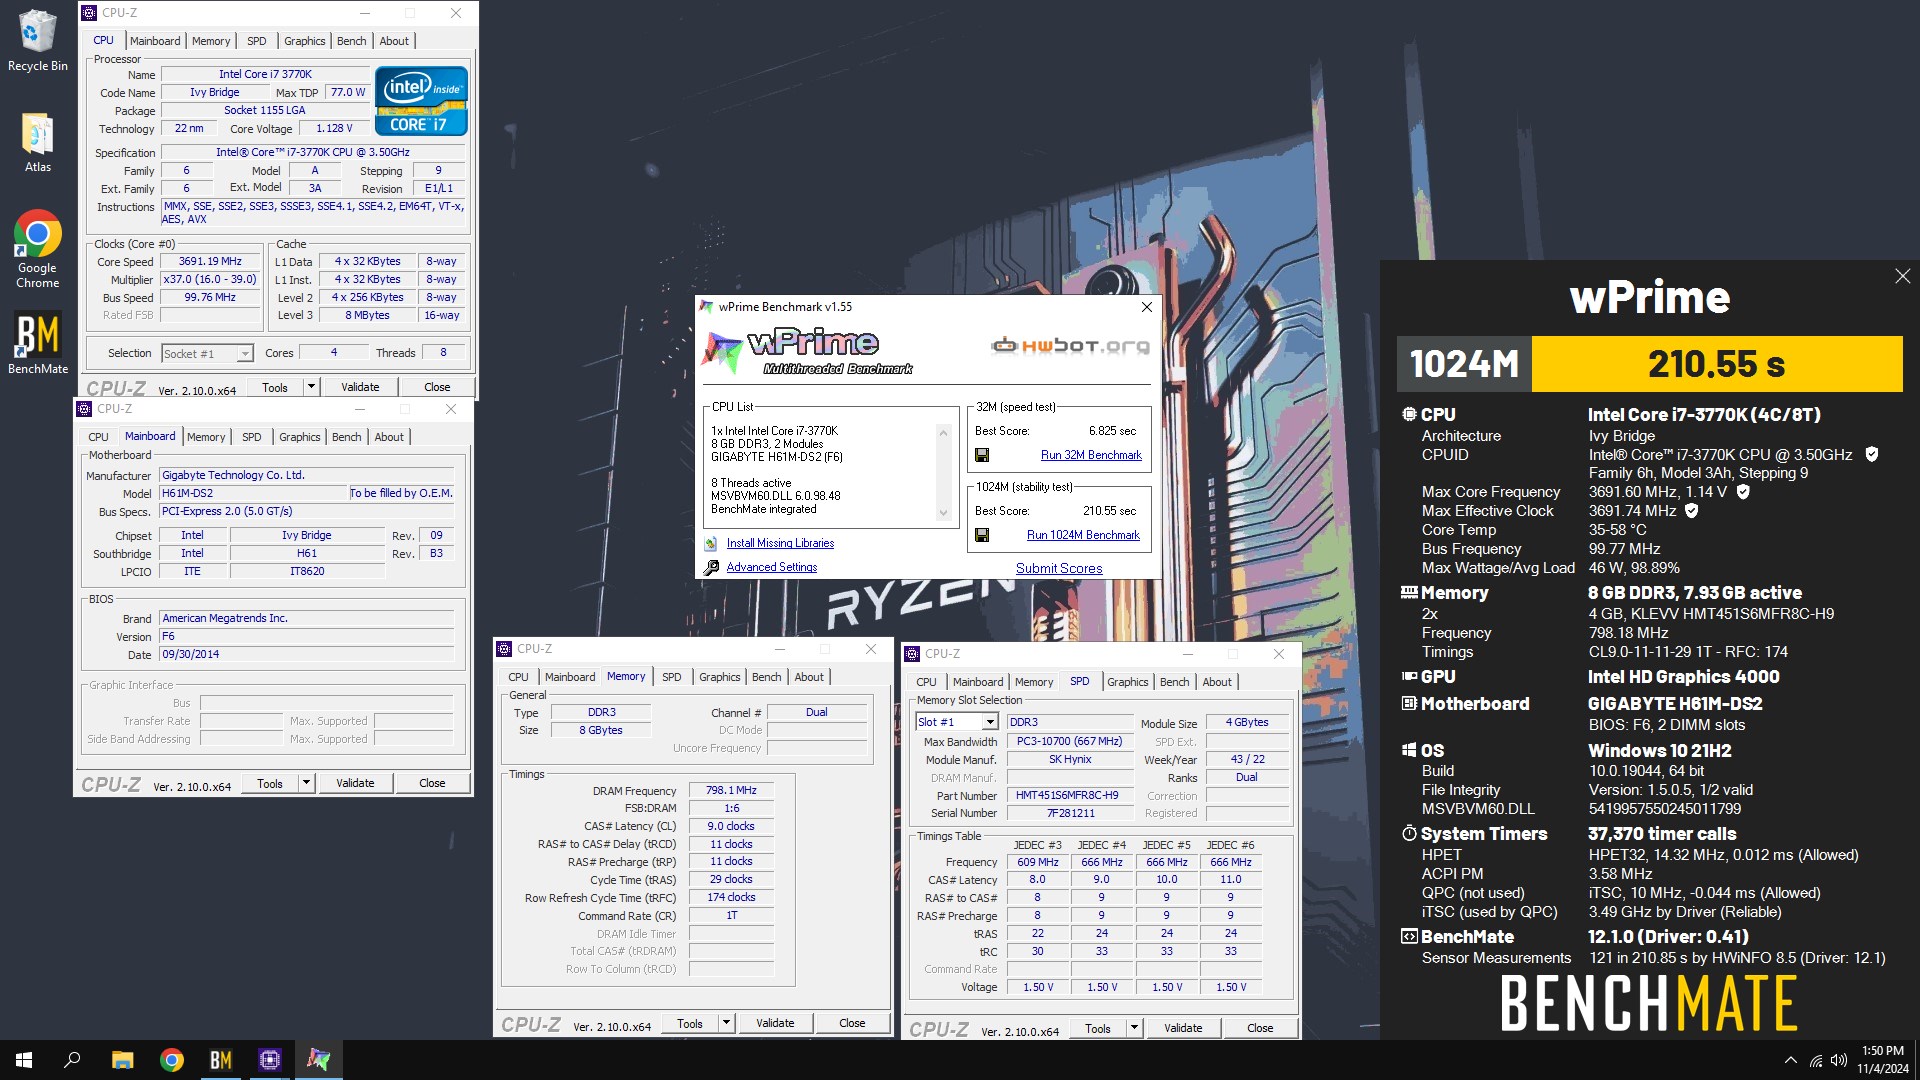Expand the Tools arrow in the Mainboard window
1920x1080 pixels.
[x=306, y=783]
